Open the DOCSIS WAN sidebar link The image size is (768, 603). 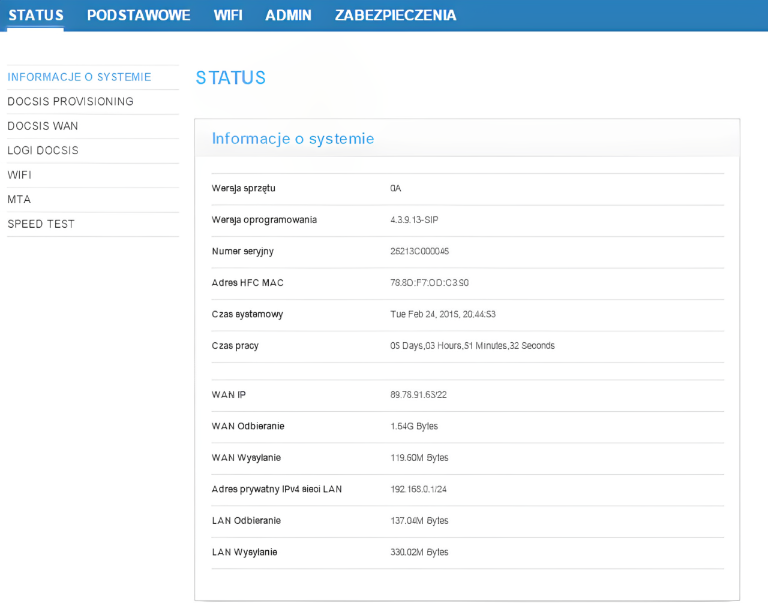42,126
